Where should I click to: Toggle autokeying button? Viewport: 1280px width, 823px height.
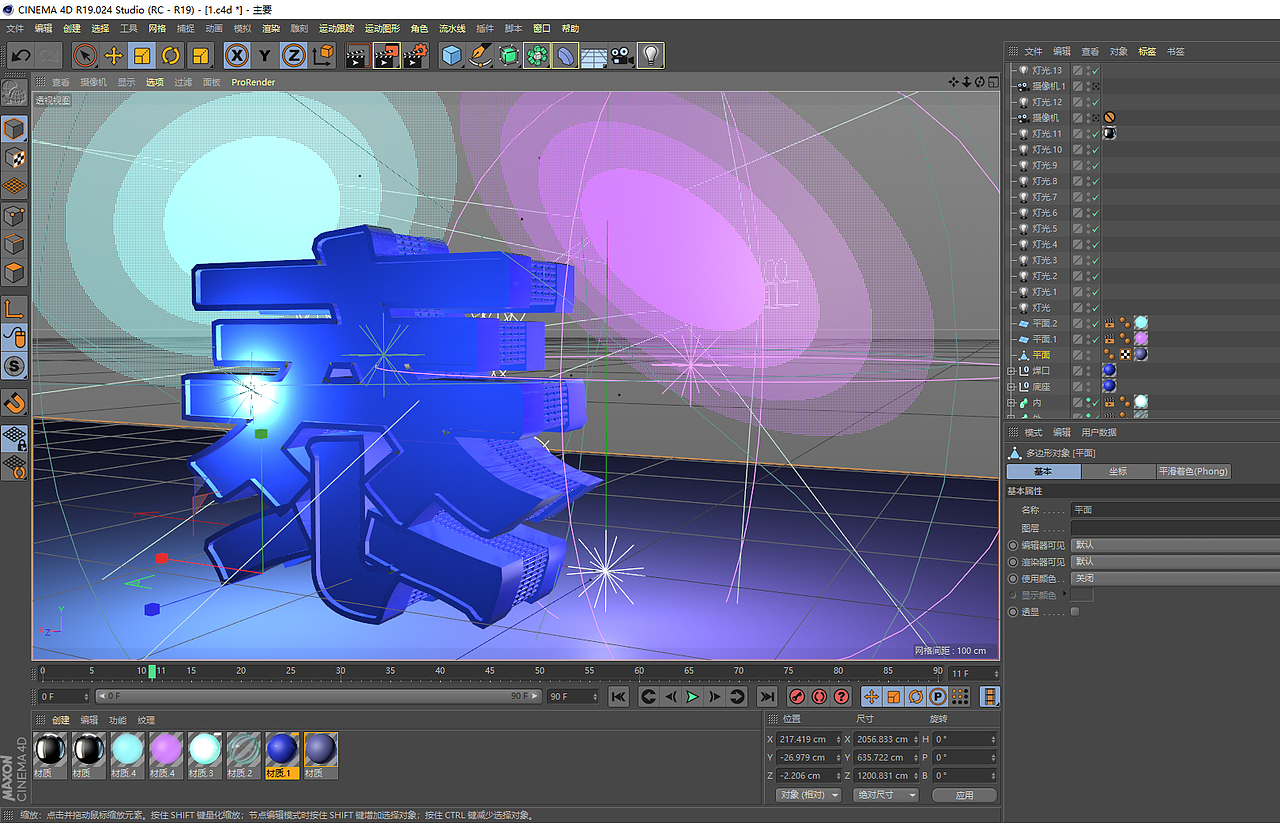tap(819, 697)
